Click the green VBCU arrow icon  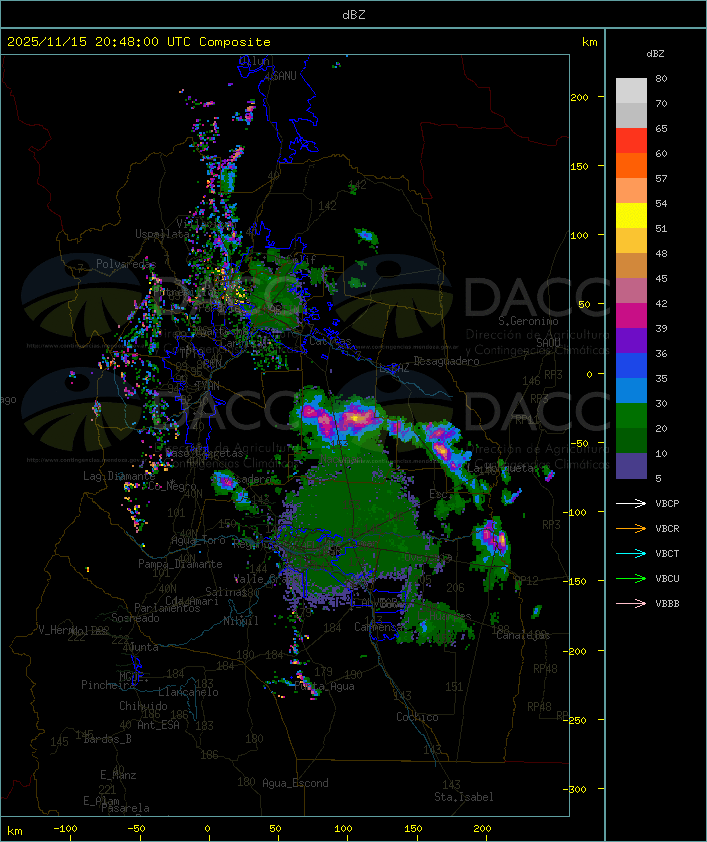click(x=631, y=578)
